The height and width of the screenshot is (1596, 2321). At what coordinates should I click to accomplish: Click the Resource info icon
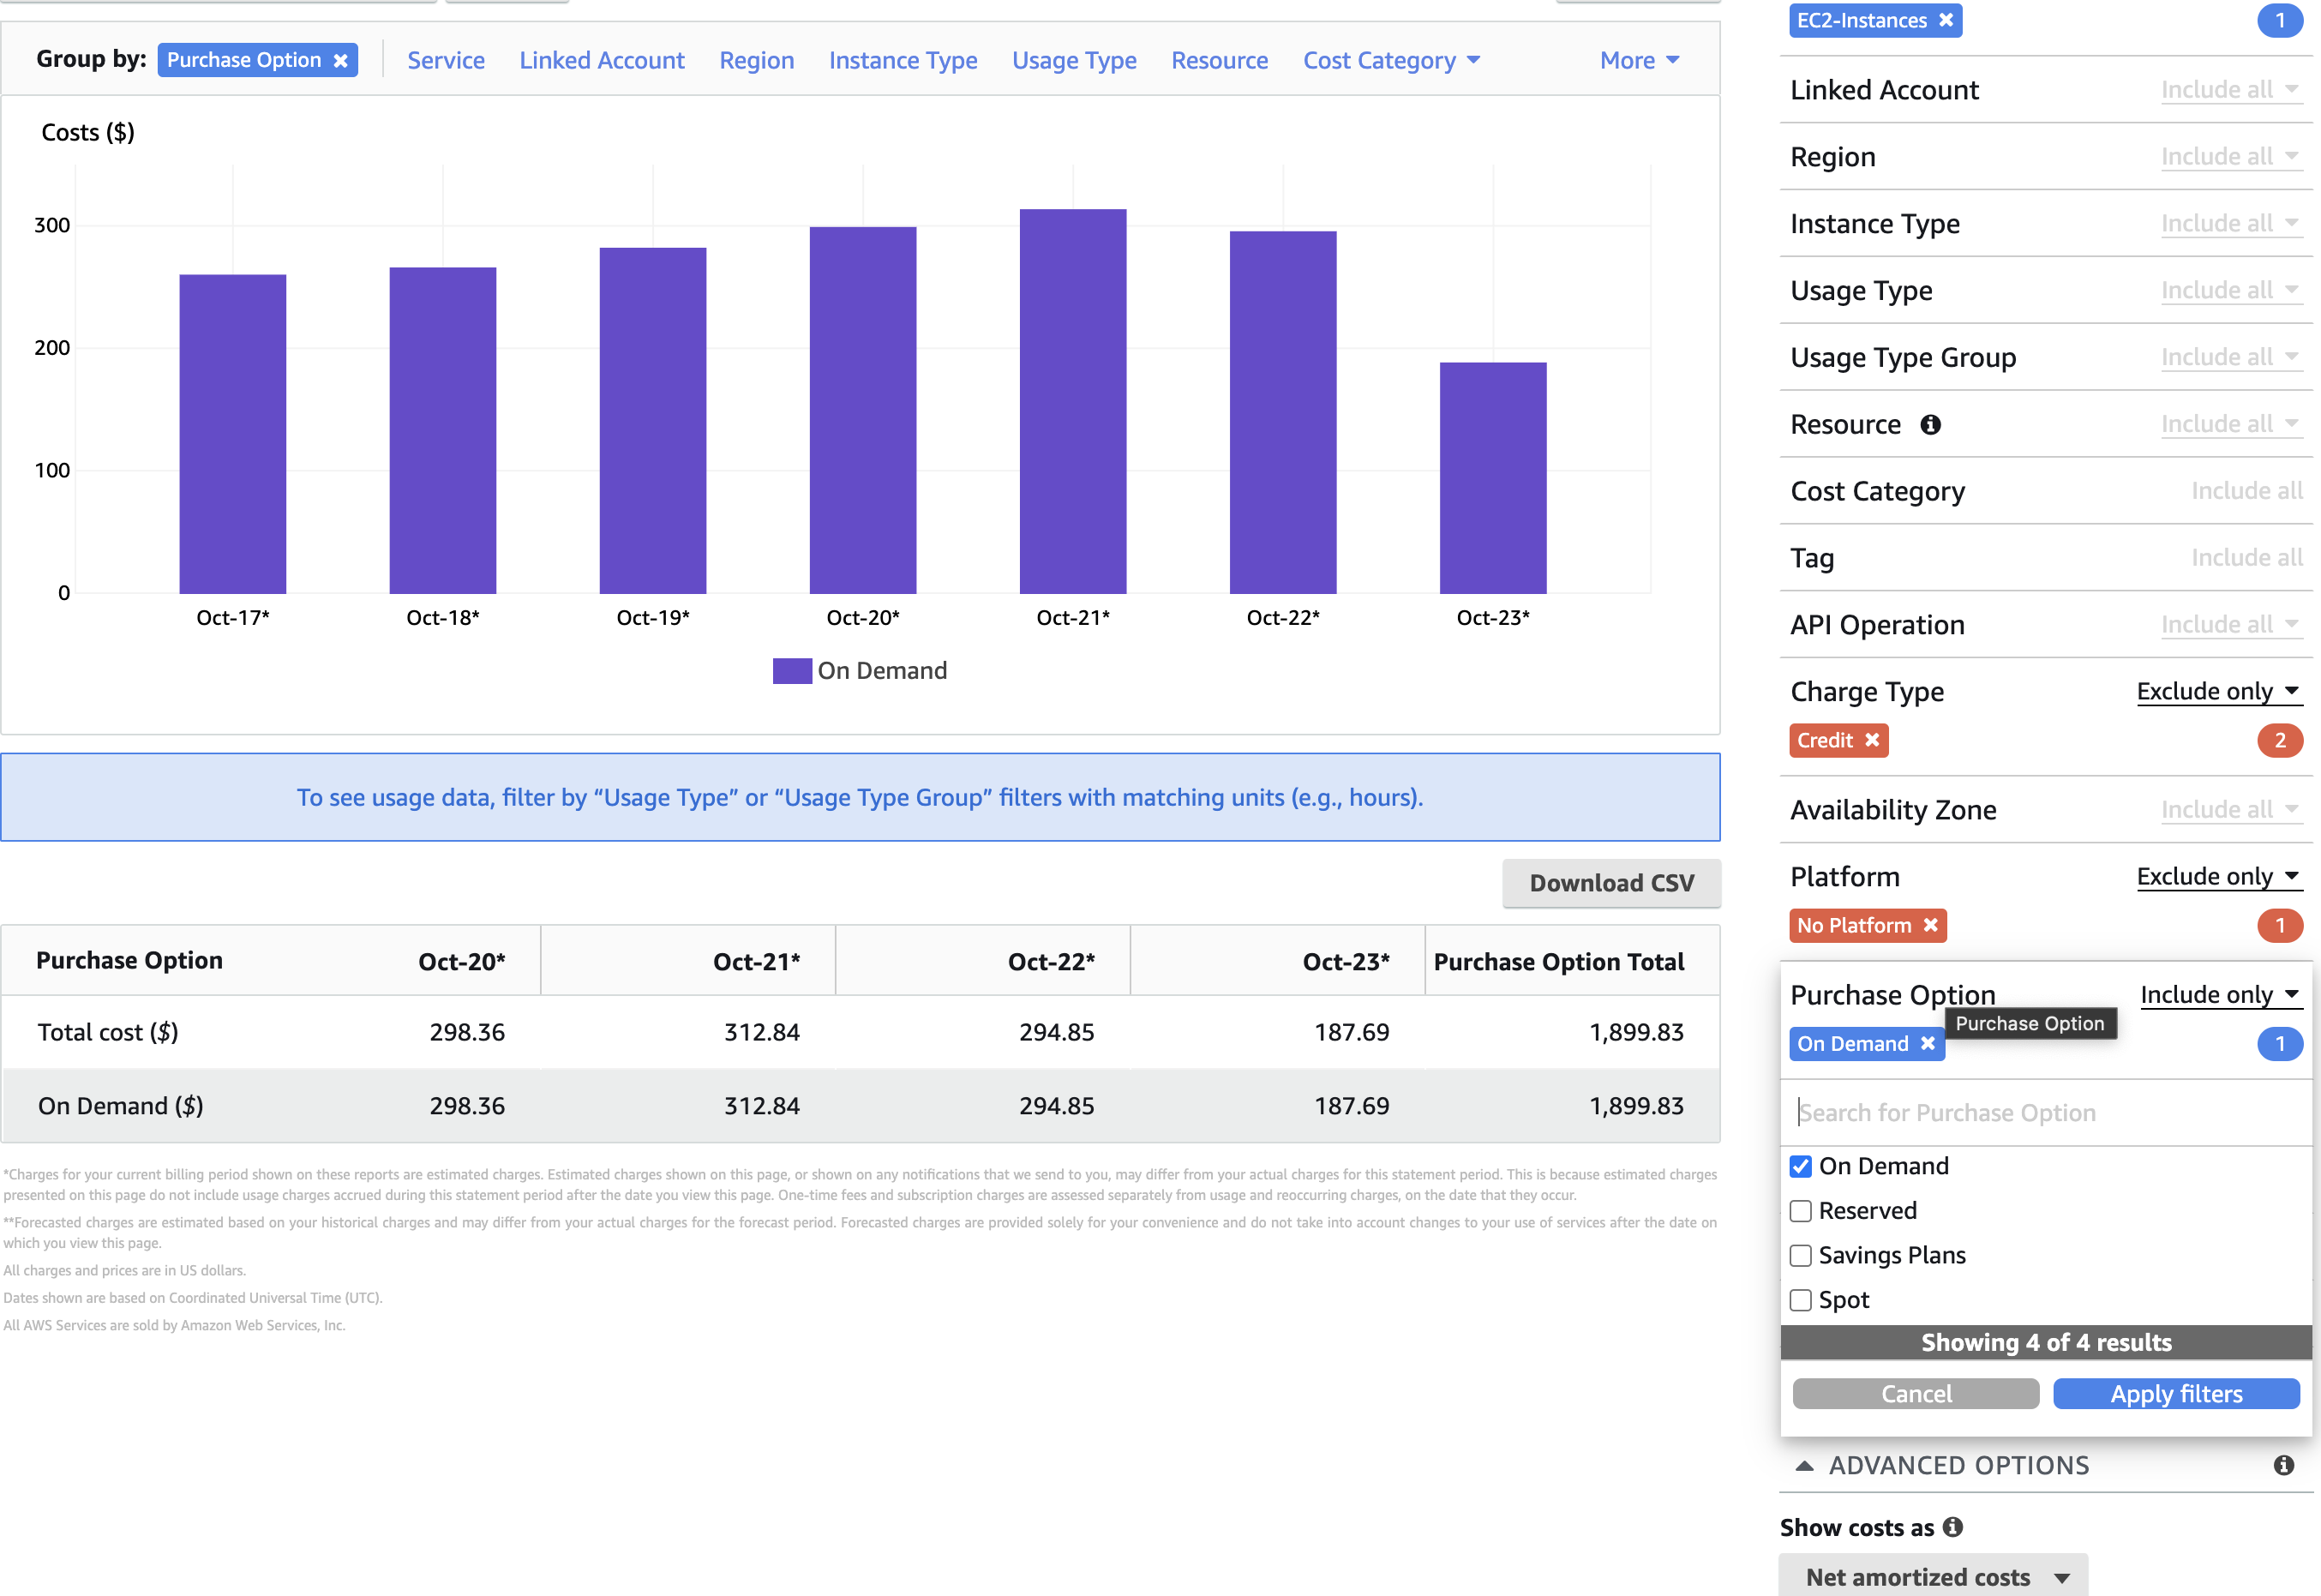1931,425
